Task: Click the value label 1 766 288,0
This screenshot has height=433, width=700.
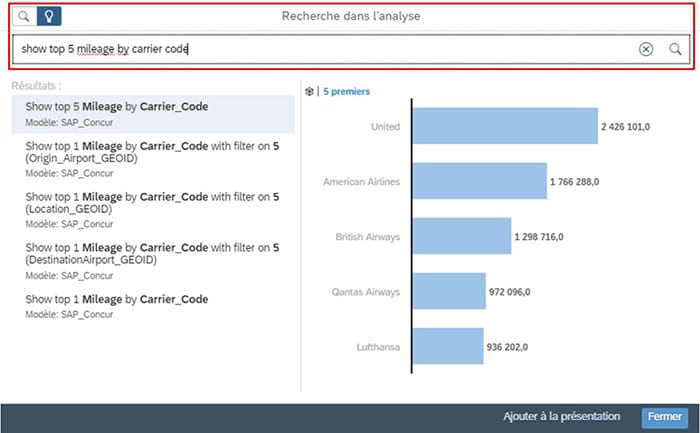Action: [575, 182]
